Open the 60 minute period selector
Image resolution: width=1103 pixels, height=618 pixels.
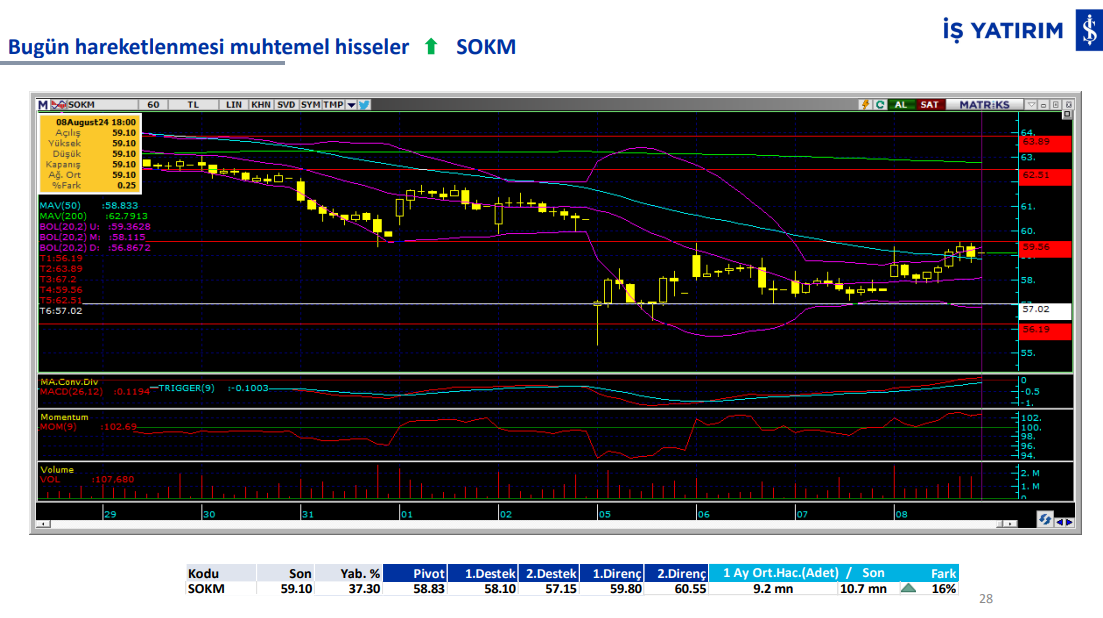[153, 104]
